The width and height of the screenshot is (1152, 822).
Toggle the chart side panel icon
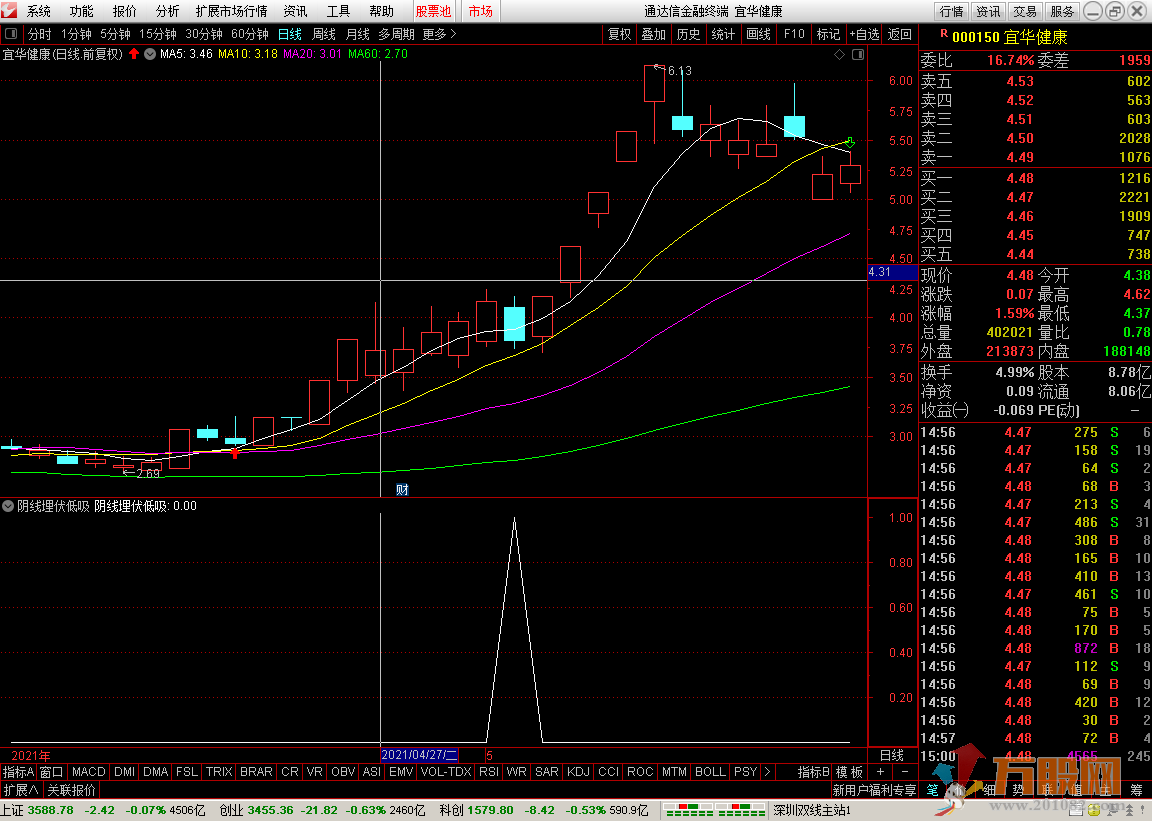click(x=857, y=54)
